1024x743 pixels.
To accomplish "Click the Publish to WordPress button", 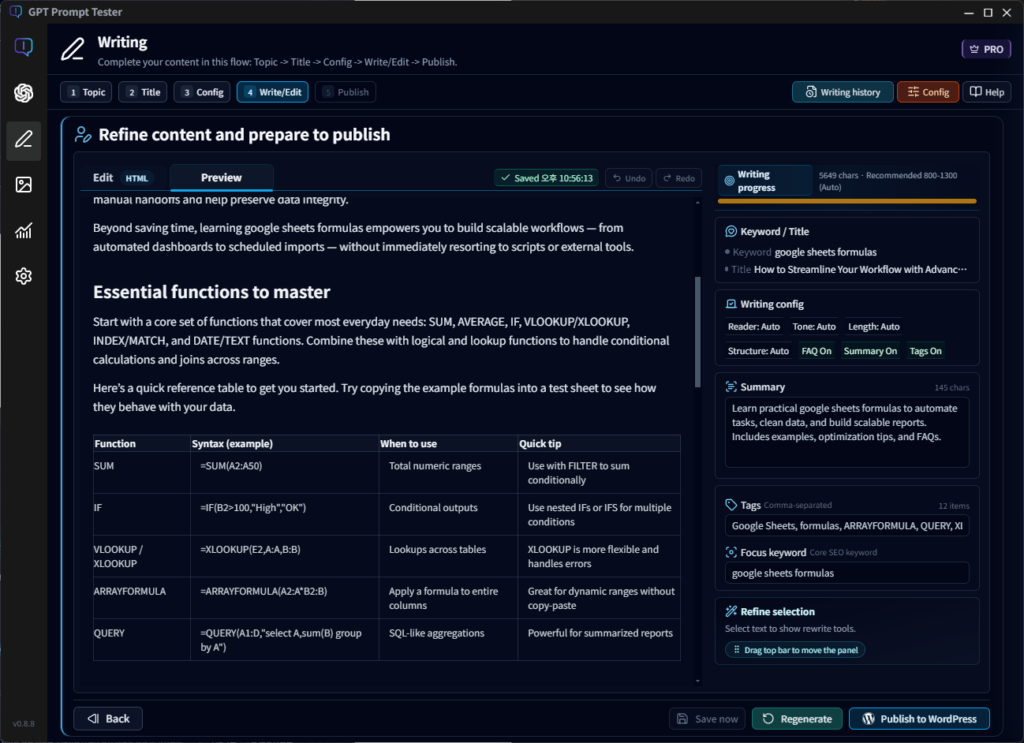I will click(919, 718).
